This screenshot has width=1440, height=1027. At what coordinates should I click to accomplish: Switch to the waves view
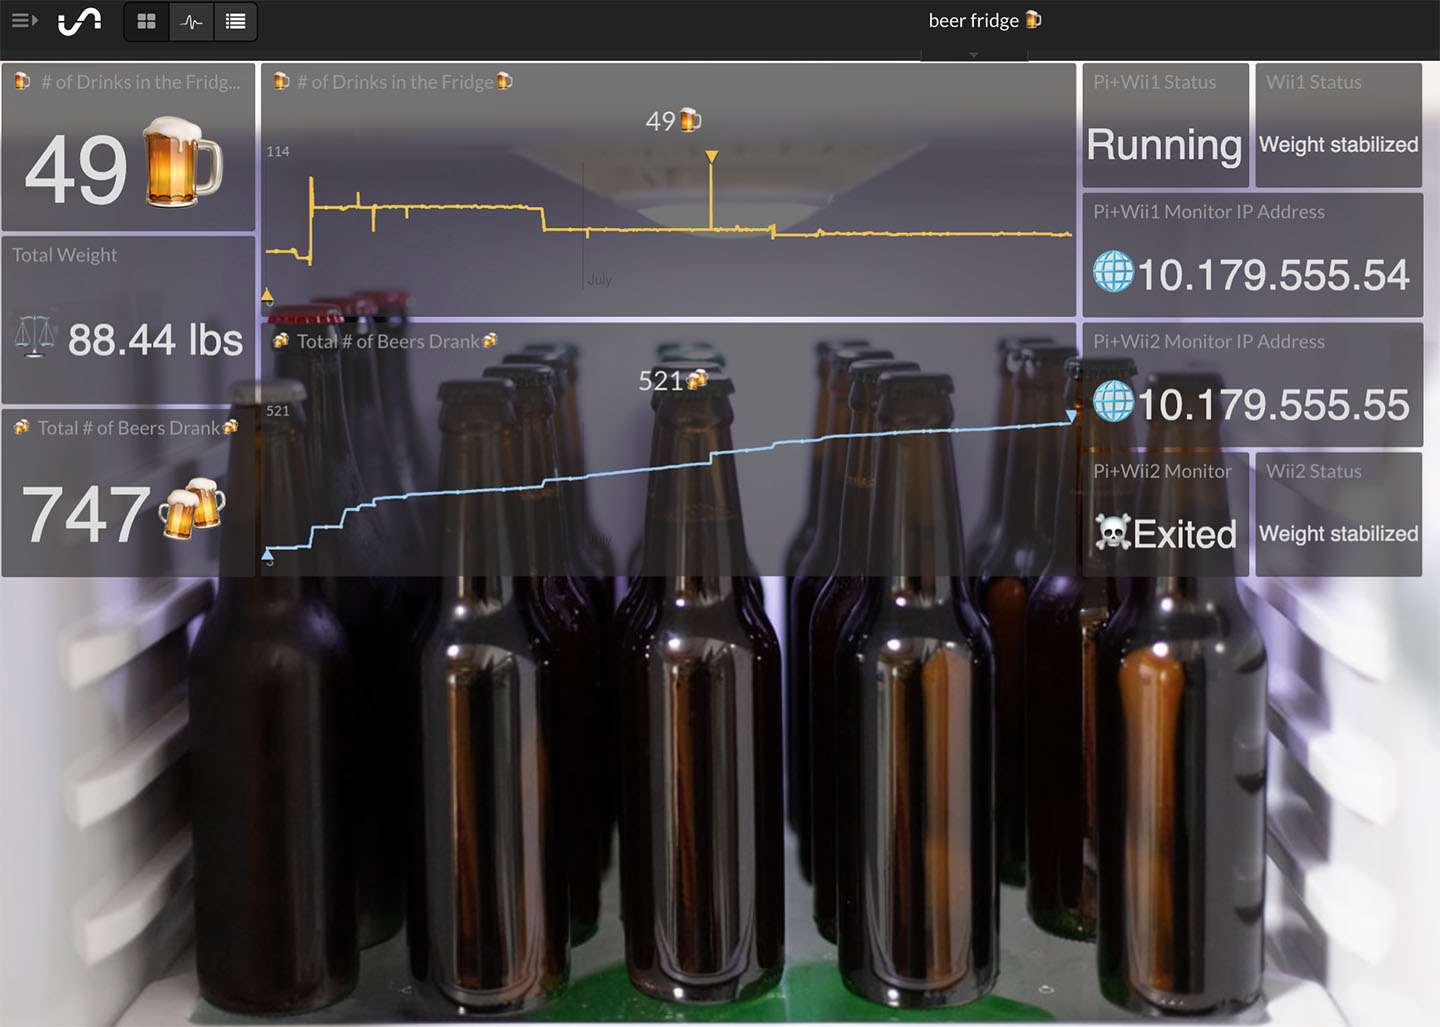tap(191, 21)
